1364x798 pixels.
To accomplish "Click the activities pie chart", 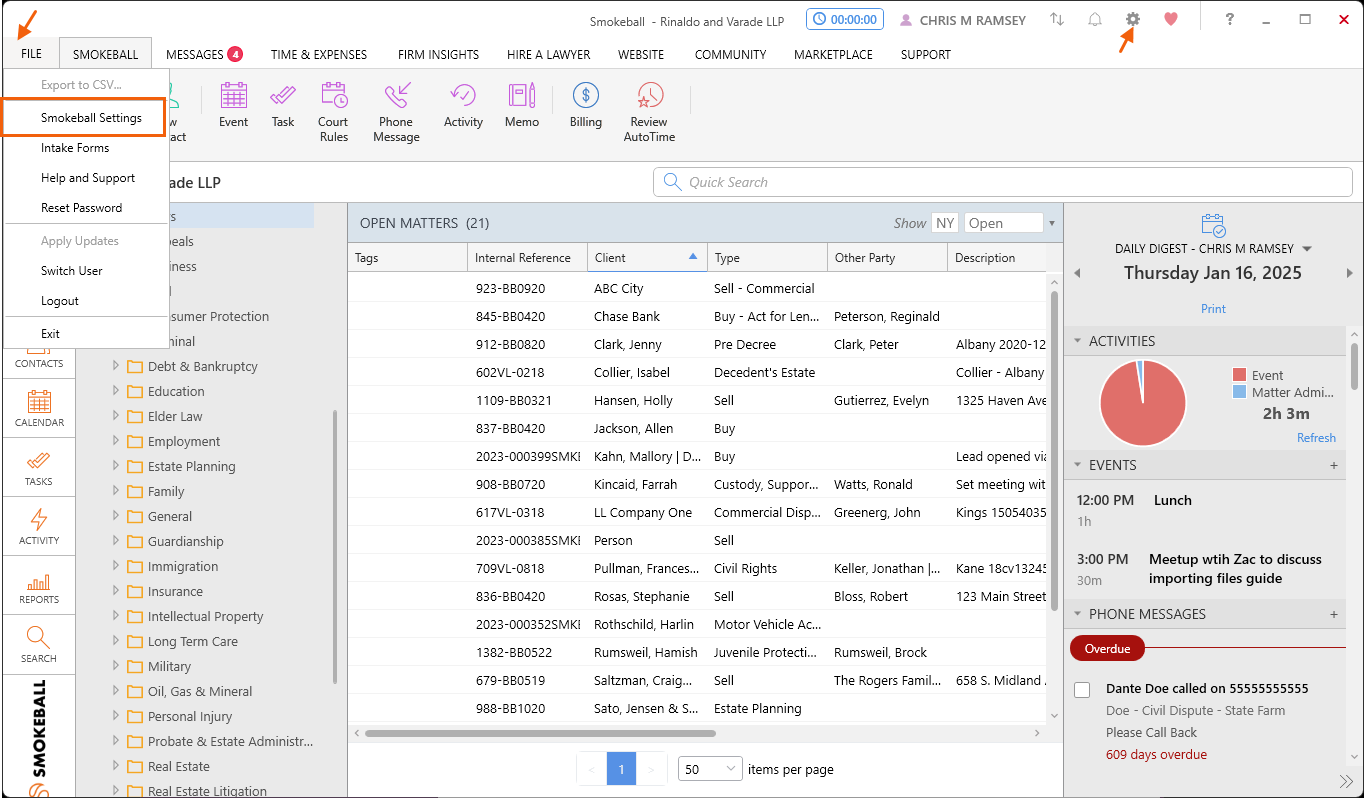I will pyautogui.click(x=1142, y=403).
